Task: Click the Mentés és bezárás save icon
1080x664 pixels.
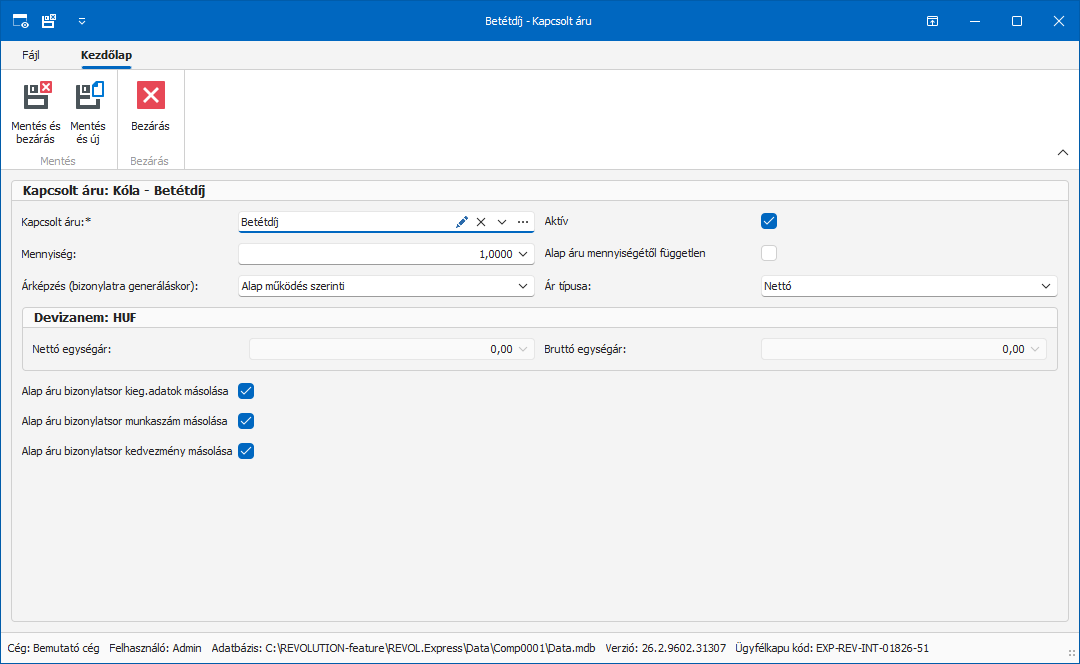Action: [x=37, y=96]
